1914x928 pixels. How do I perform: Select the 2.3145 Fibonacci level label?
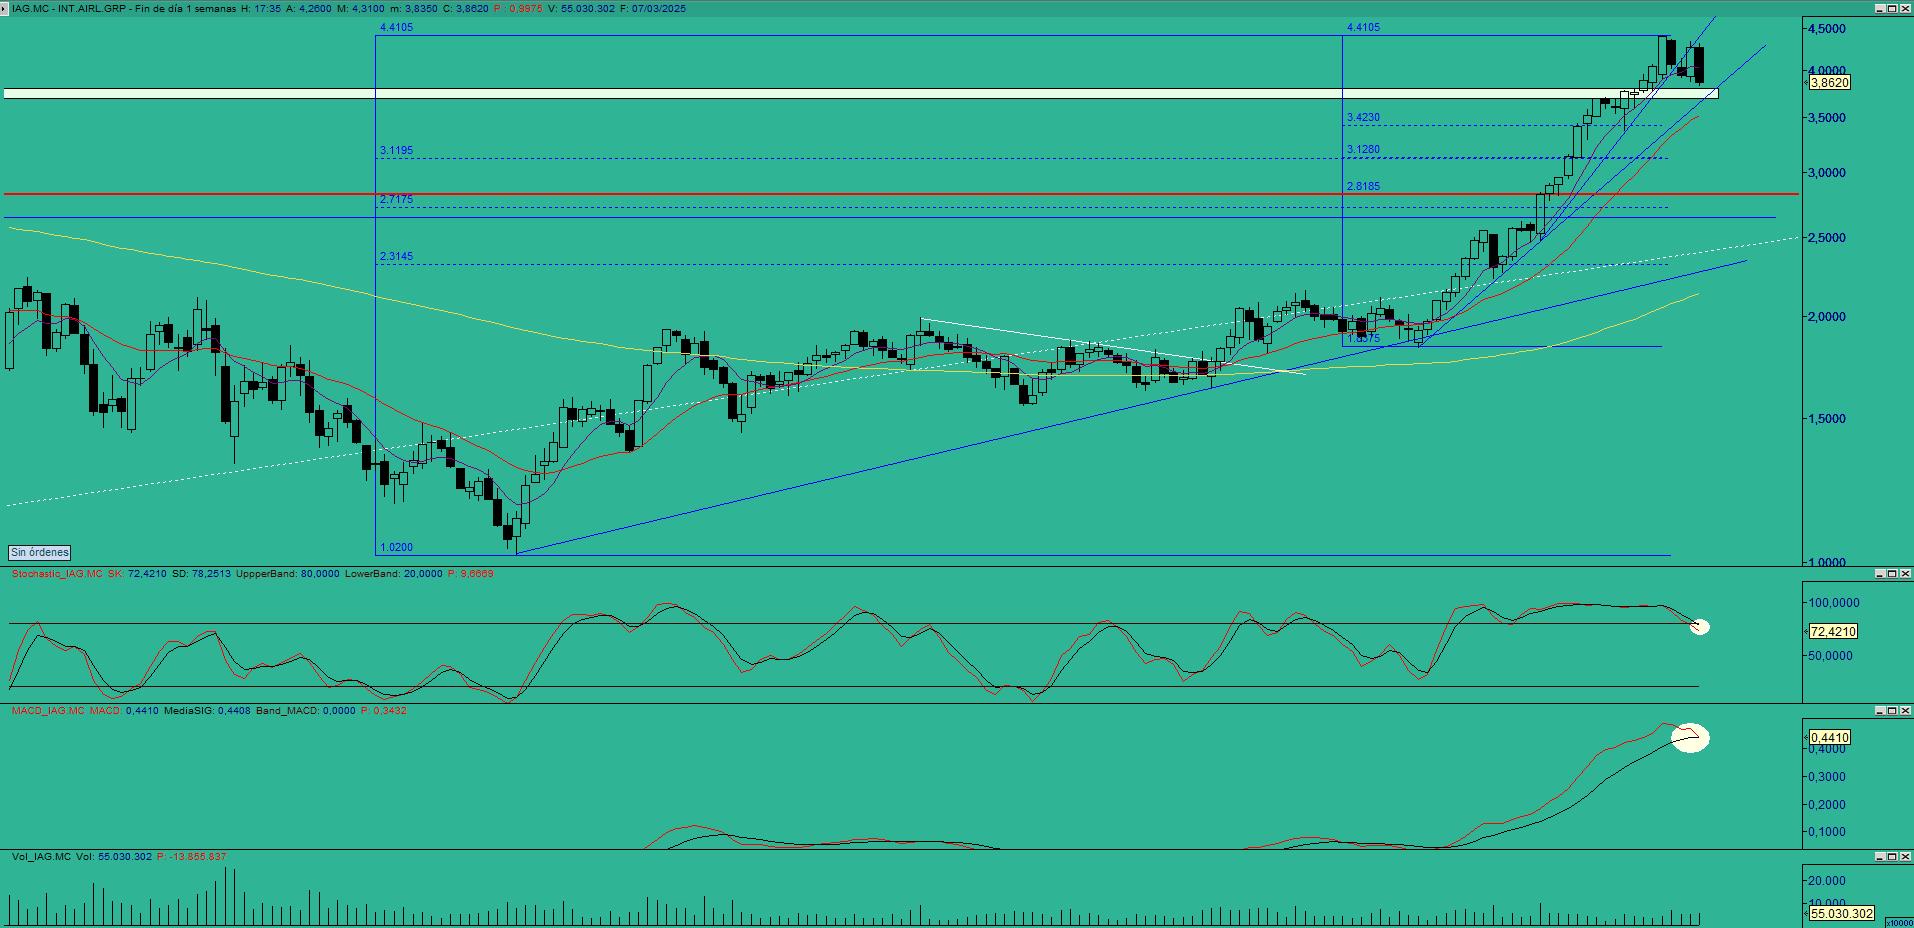click(396, 257)
